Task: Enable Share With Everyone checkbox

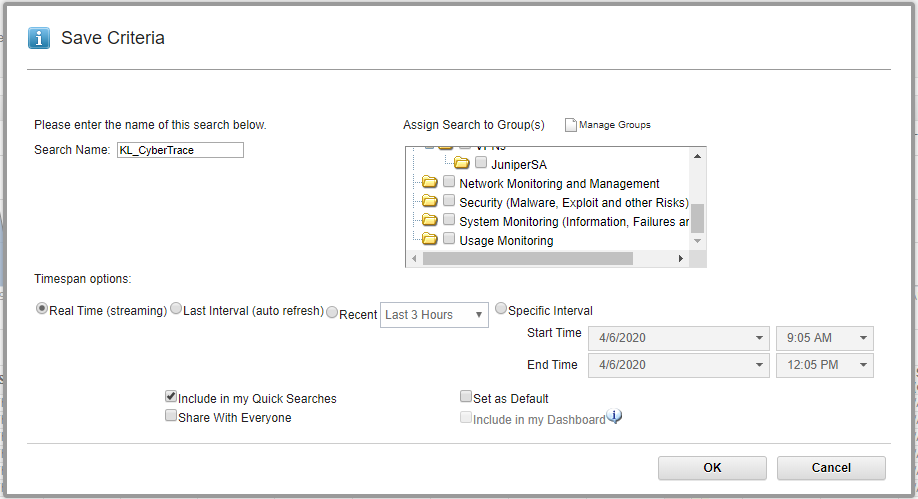Action: click(x=171, y=416)
